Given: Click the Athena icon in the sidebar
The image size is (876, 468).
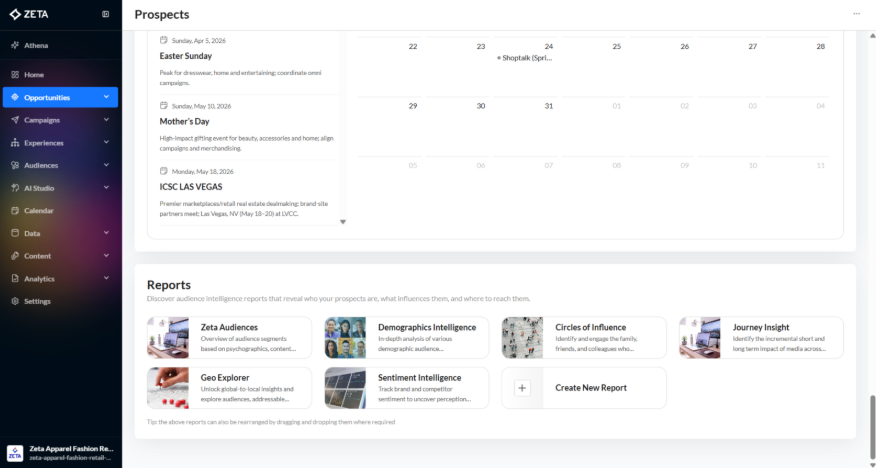Looking at the screenshot, I should pyautogui.click(x=15, y=45).
